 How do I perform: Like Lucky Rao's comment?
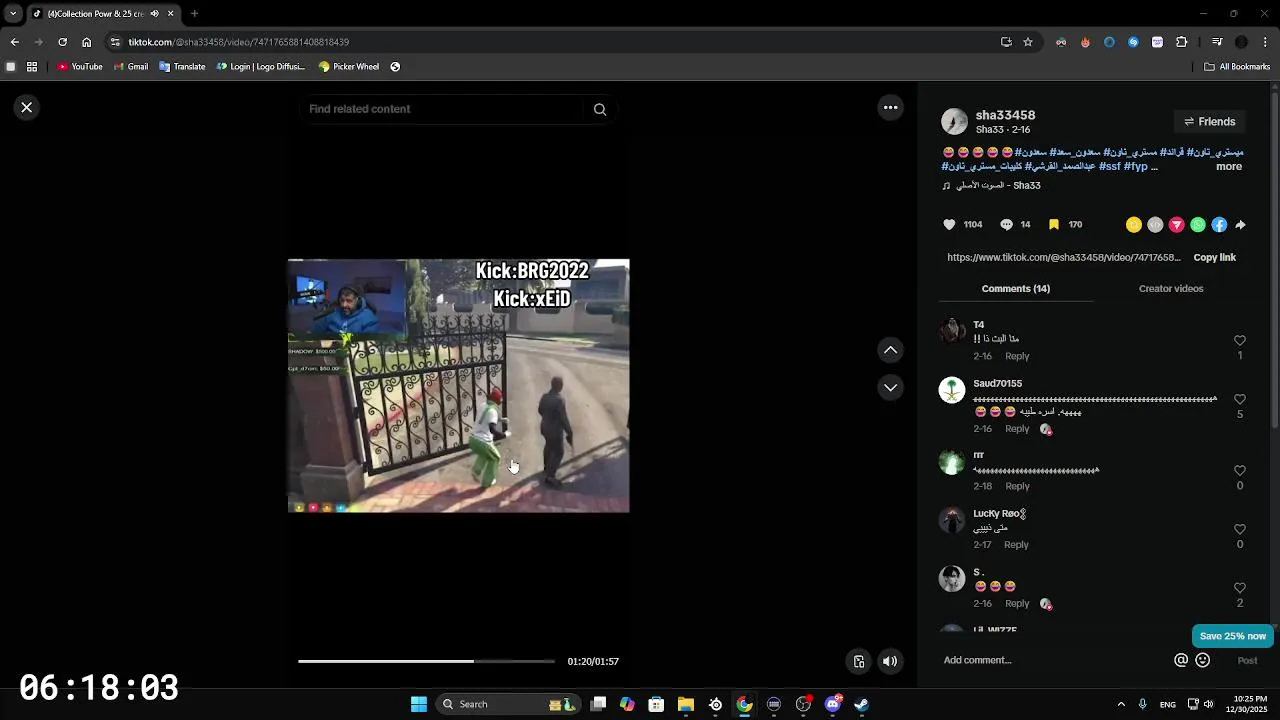(1240, 530)
